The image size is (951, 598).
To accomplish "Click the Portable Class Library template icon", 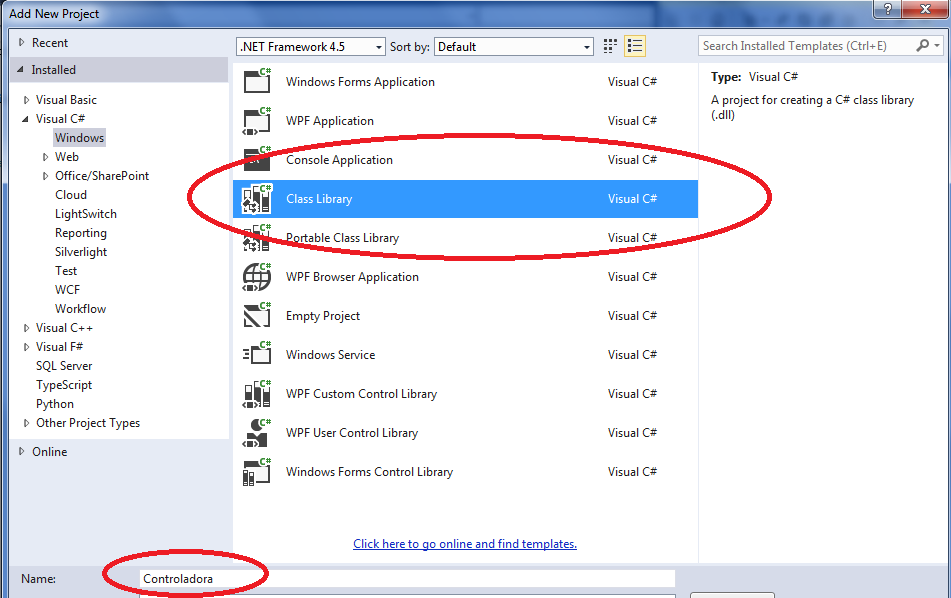I will coord(257,238).
